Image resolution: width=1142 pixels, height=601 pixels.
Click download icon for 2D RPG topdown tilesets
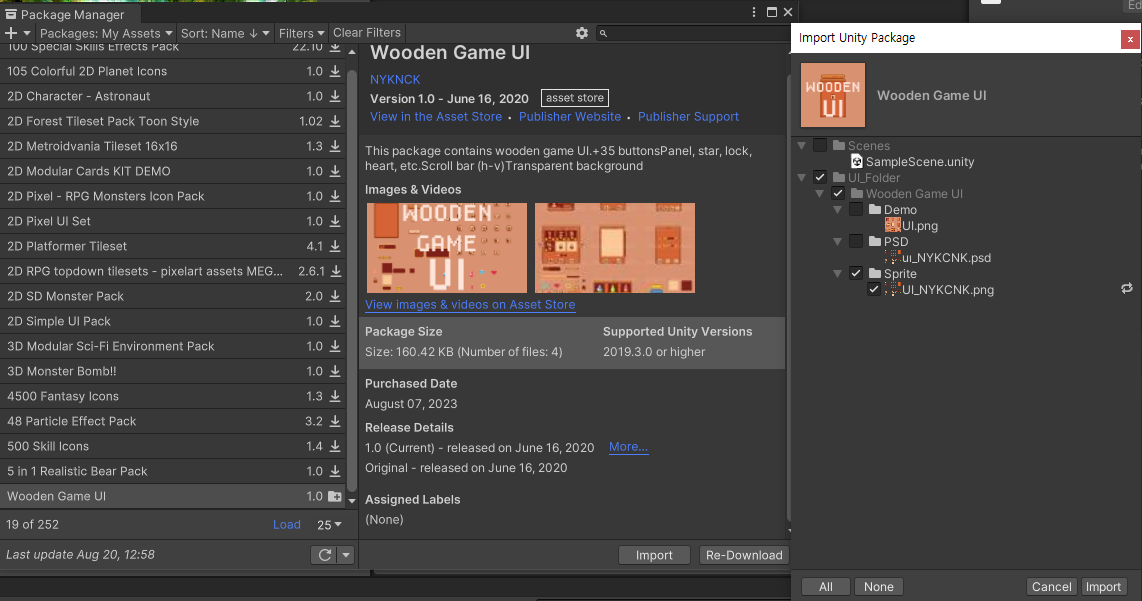[x=335, y=271]
